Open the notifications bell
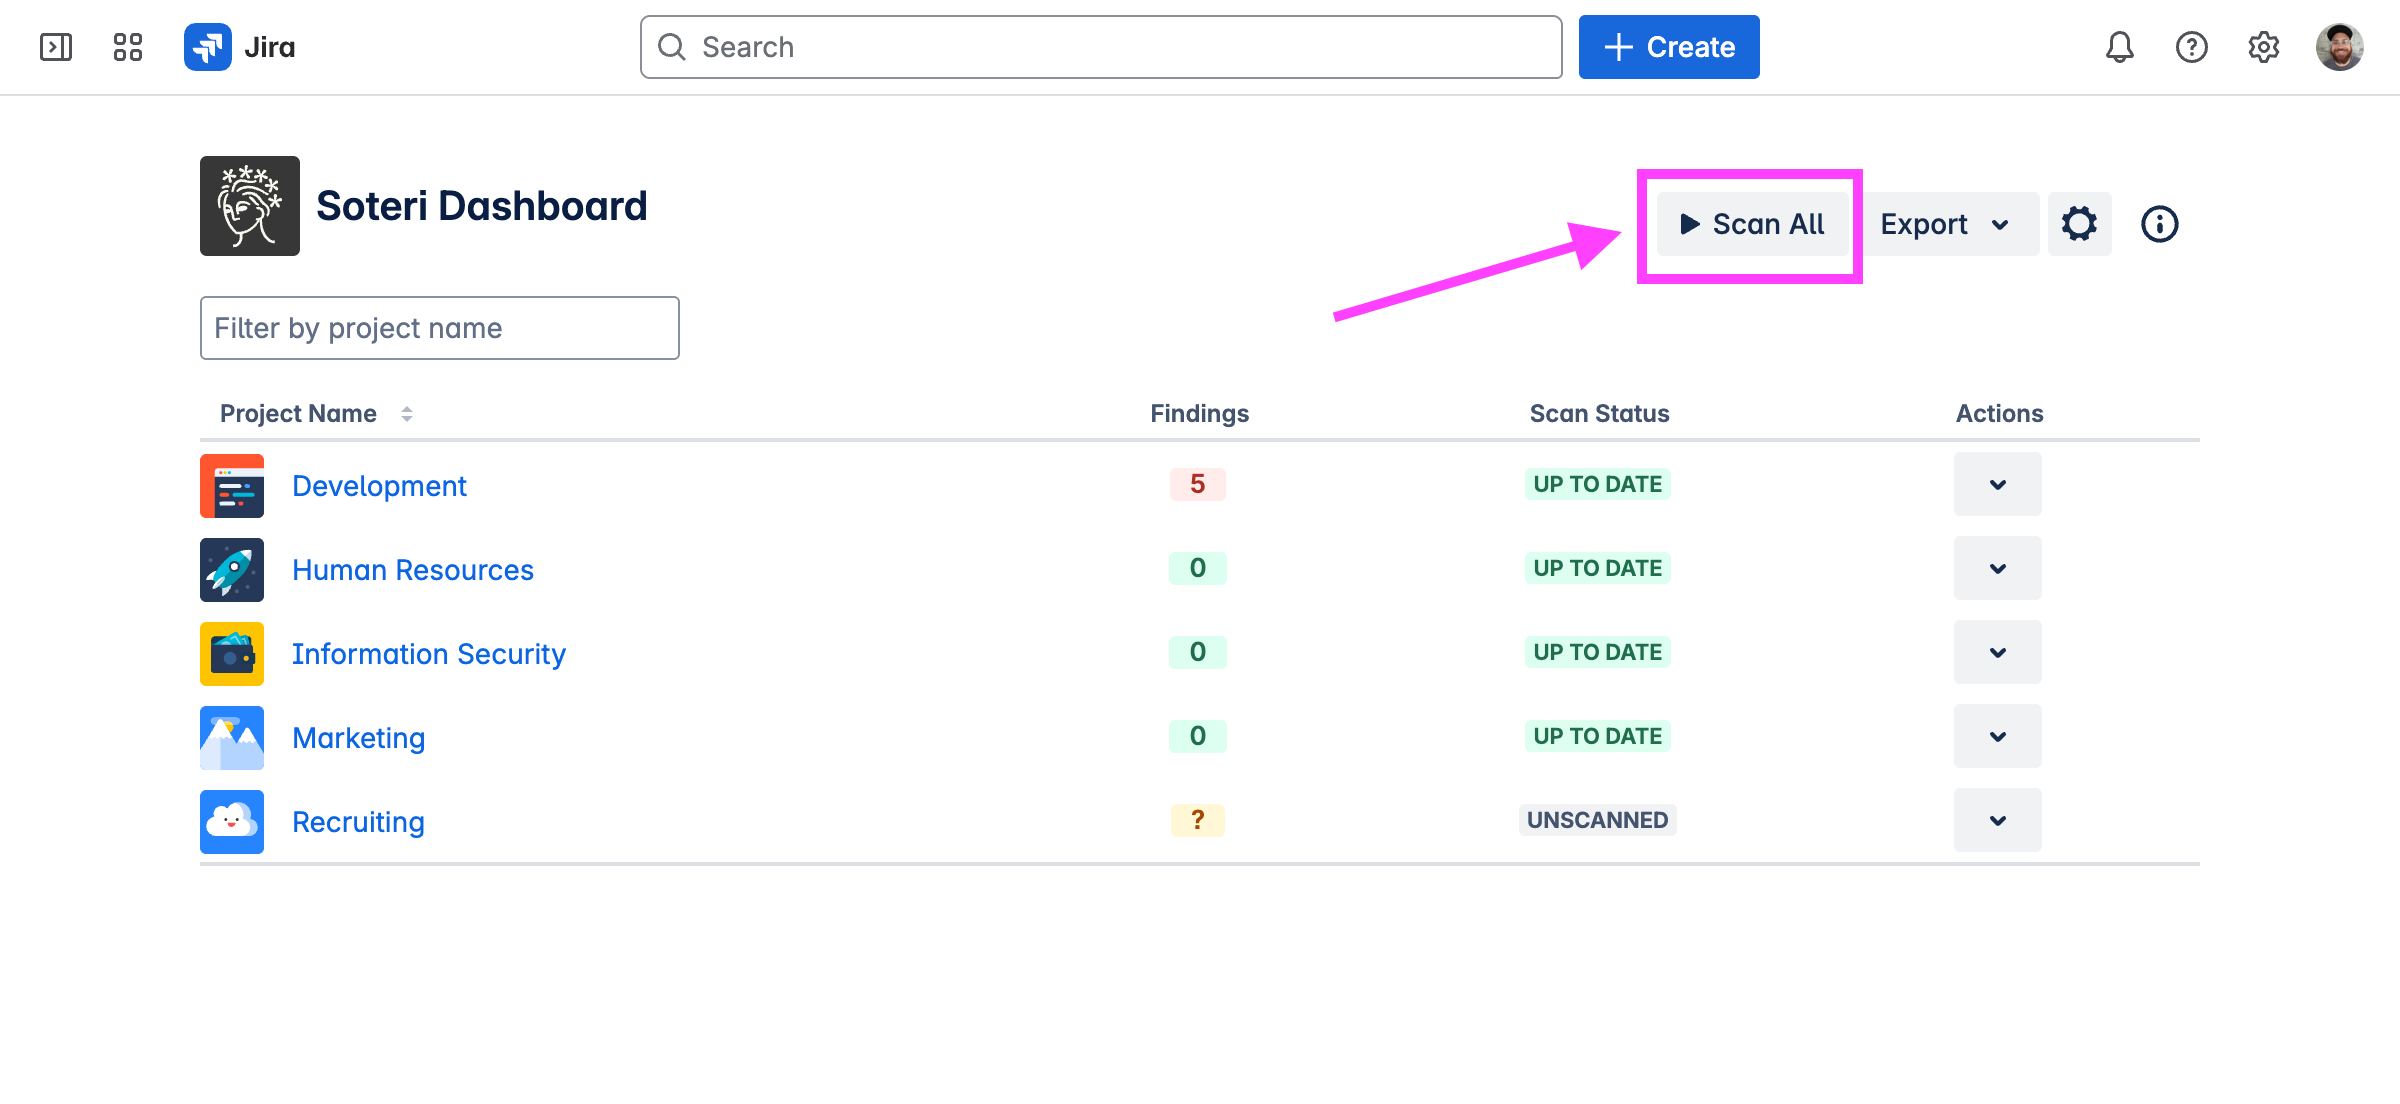The width and height of the screenshot is (2400, 1104). (2119, 47)
